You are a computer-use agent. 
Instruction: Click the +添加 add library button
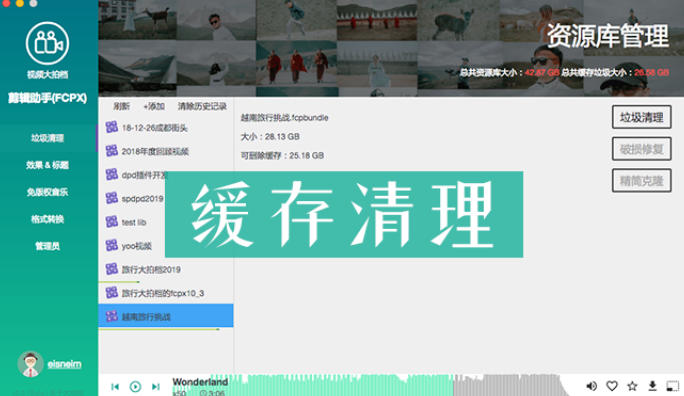pos(154,106)
